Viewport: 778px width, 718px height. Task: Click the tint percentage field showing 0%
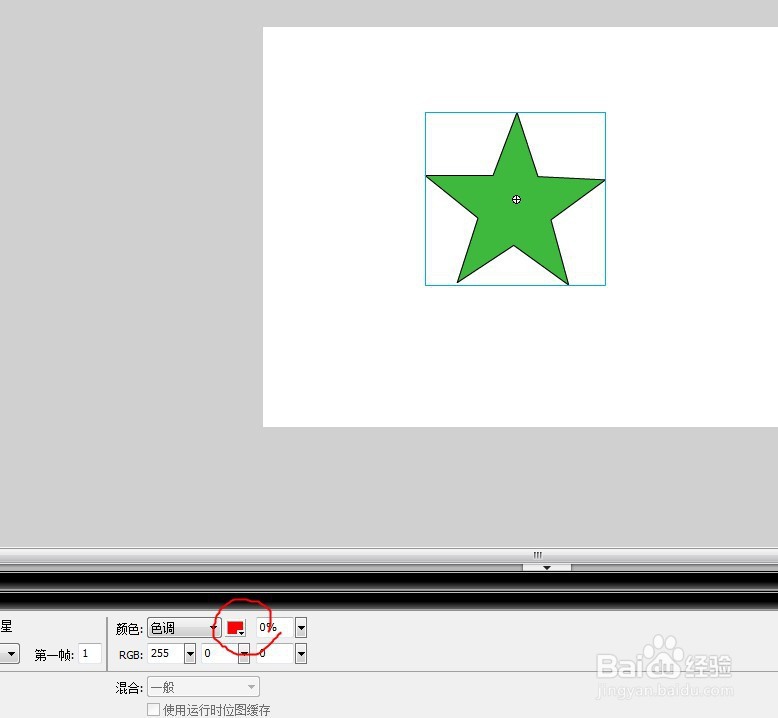click(274, 627)
